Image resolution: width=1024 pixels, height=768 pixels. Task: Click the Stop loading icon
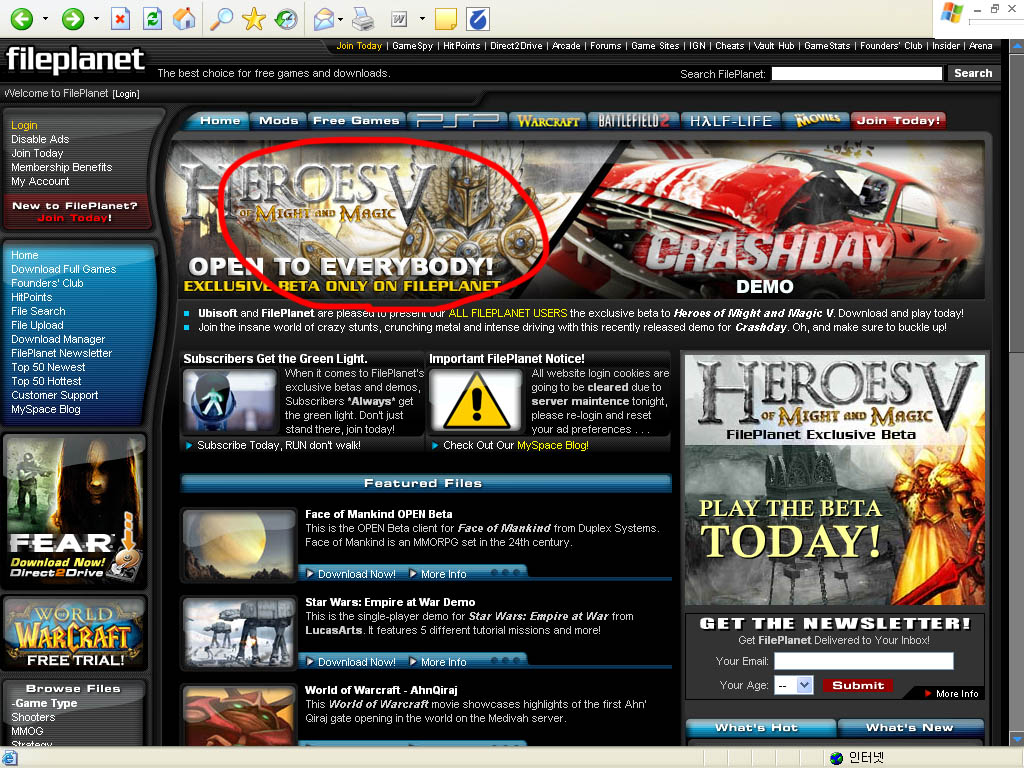(120, 19)
